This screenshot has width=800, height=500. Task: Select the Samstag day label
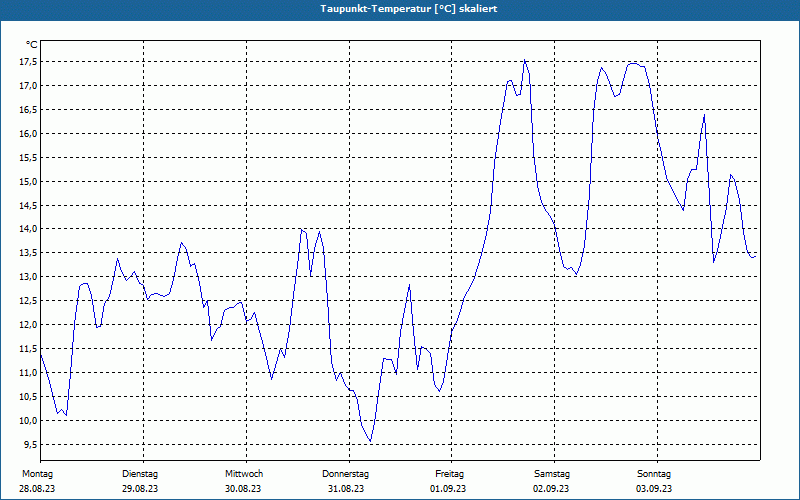point(552,474)
